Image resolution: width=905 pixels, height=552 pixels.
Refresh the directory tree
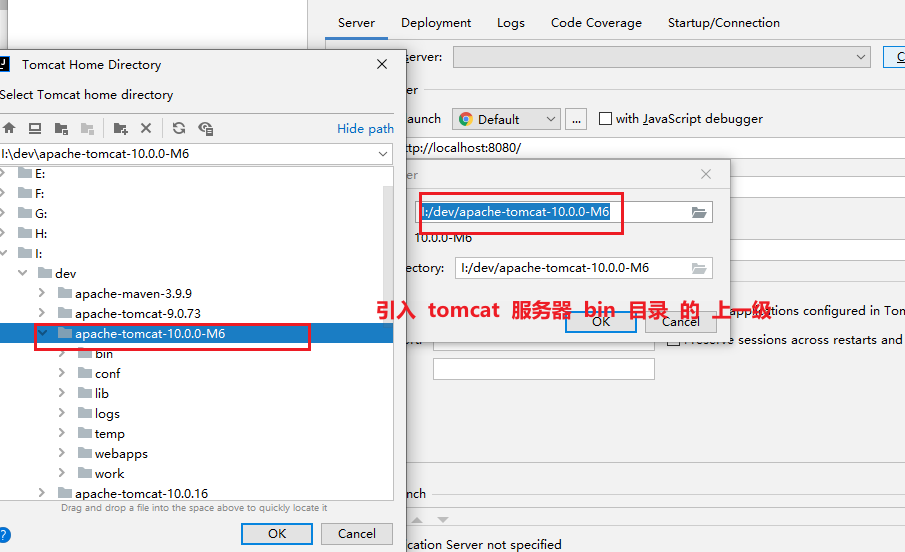(179, 128)
